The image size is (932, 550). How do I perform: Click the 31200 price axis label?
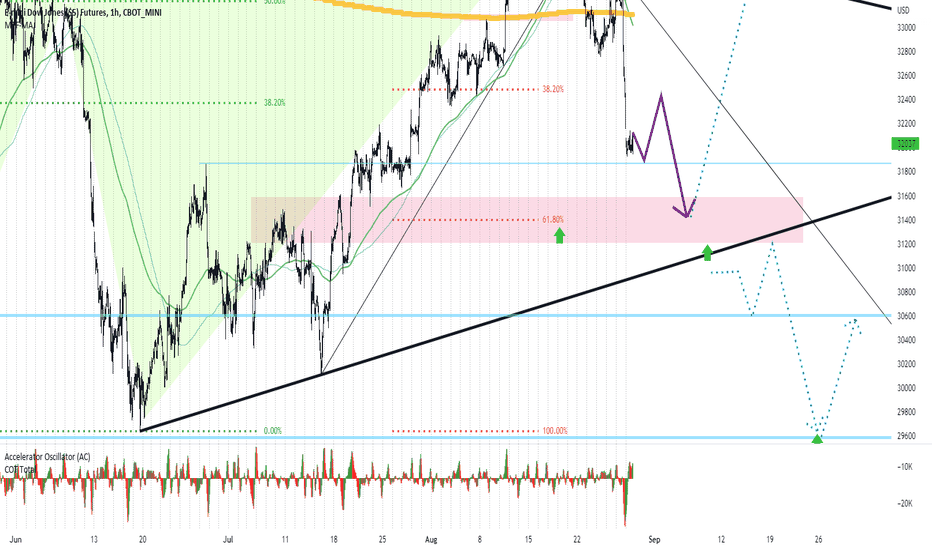906,244
